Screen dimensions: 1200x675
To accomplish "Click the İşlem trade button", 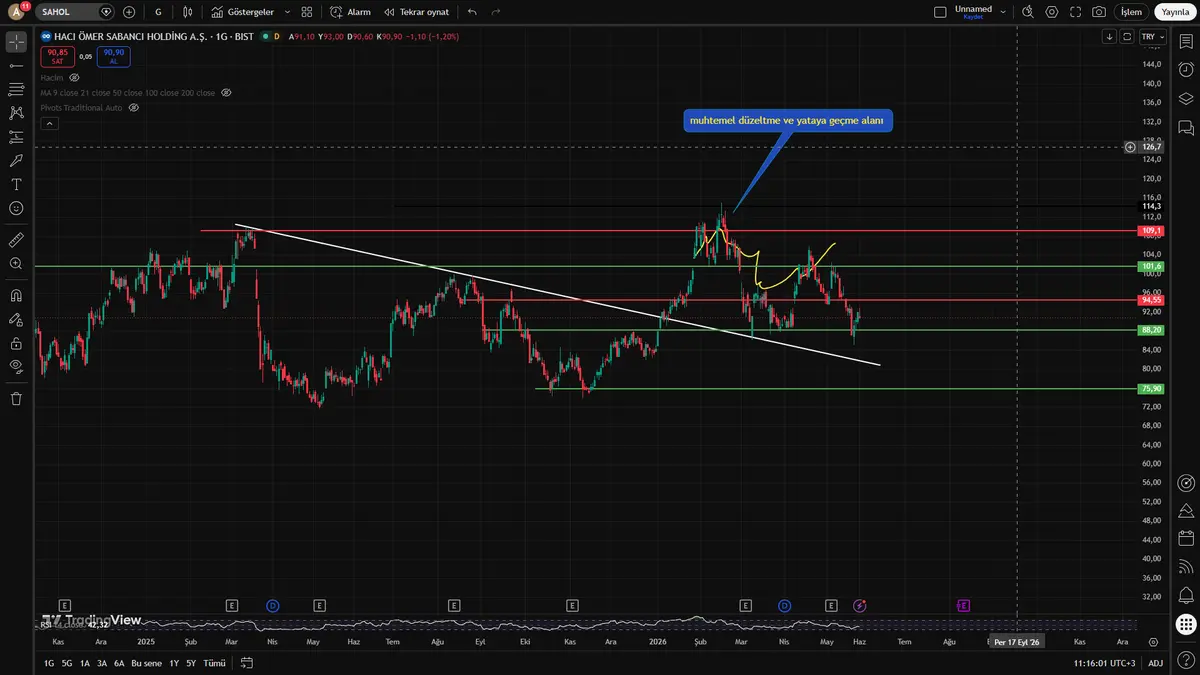I will click(1130, 12).
